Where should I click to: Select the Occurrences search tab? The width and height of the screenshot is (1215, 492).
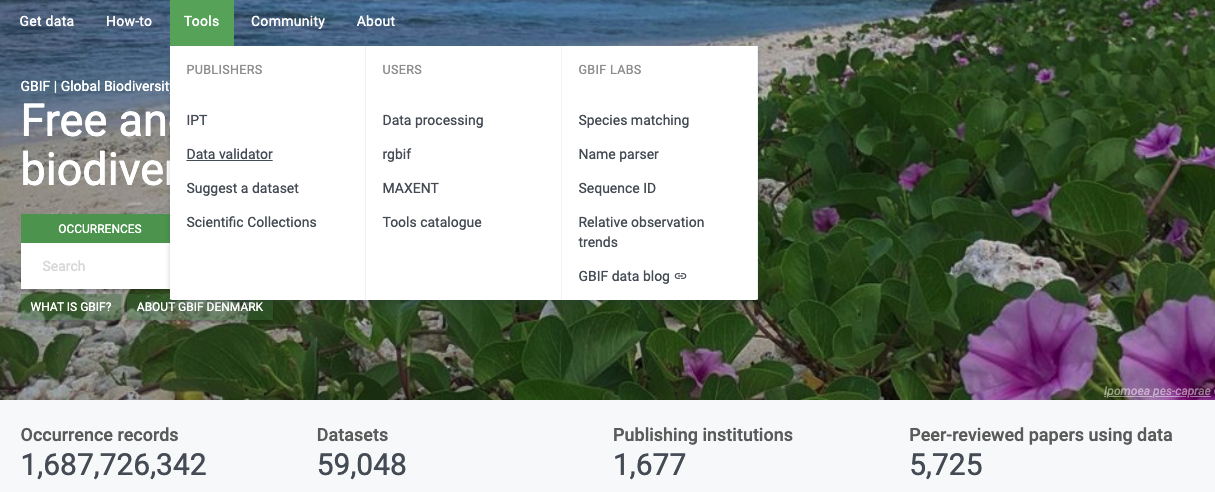(x=99, y=229)
